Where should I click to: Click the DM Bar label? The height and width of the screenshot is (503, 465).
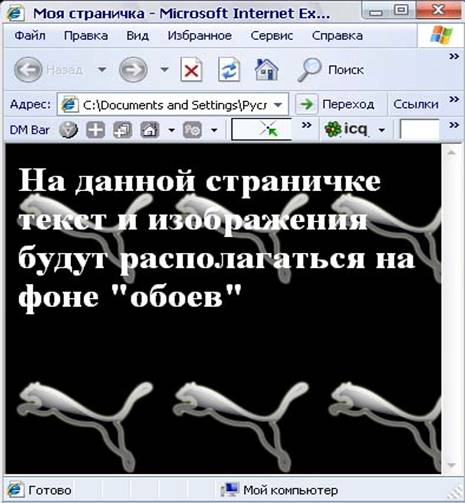coord(30,130)
